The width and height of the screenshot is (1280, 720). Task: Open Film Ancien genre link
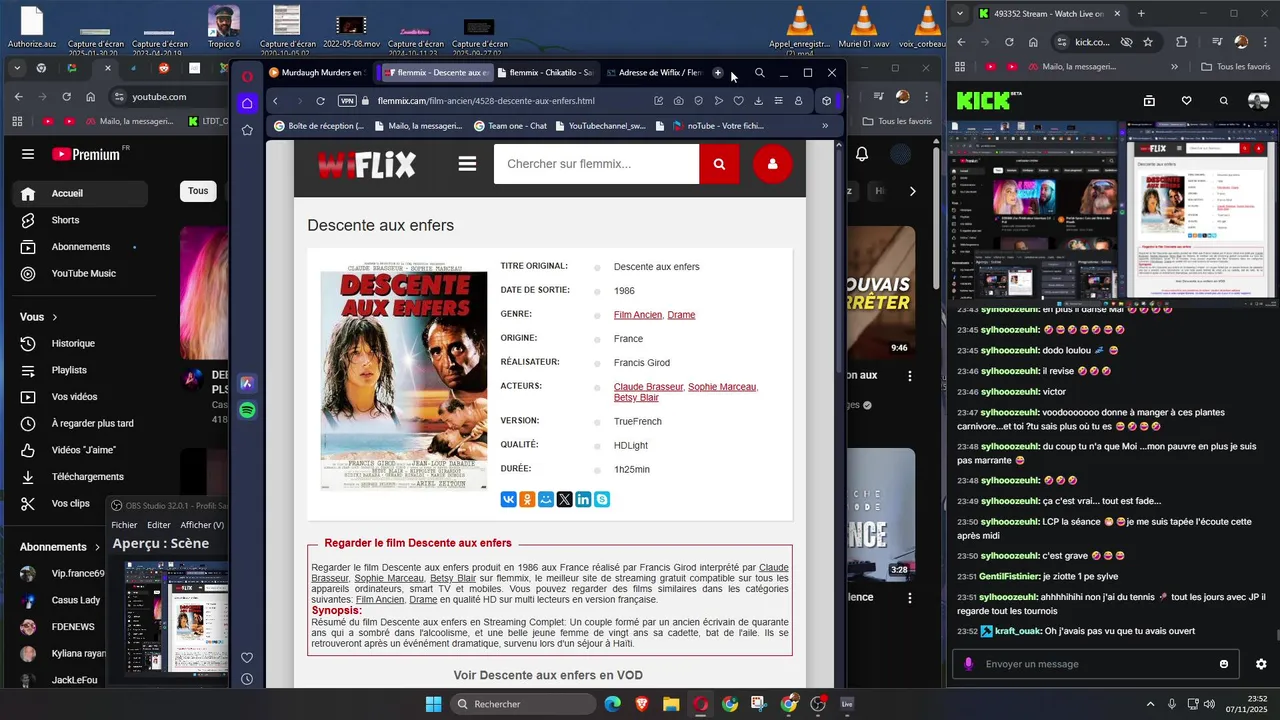click(x=638, y=315)
